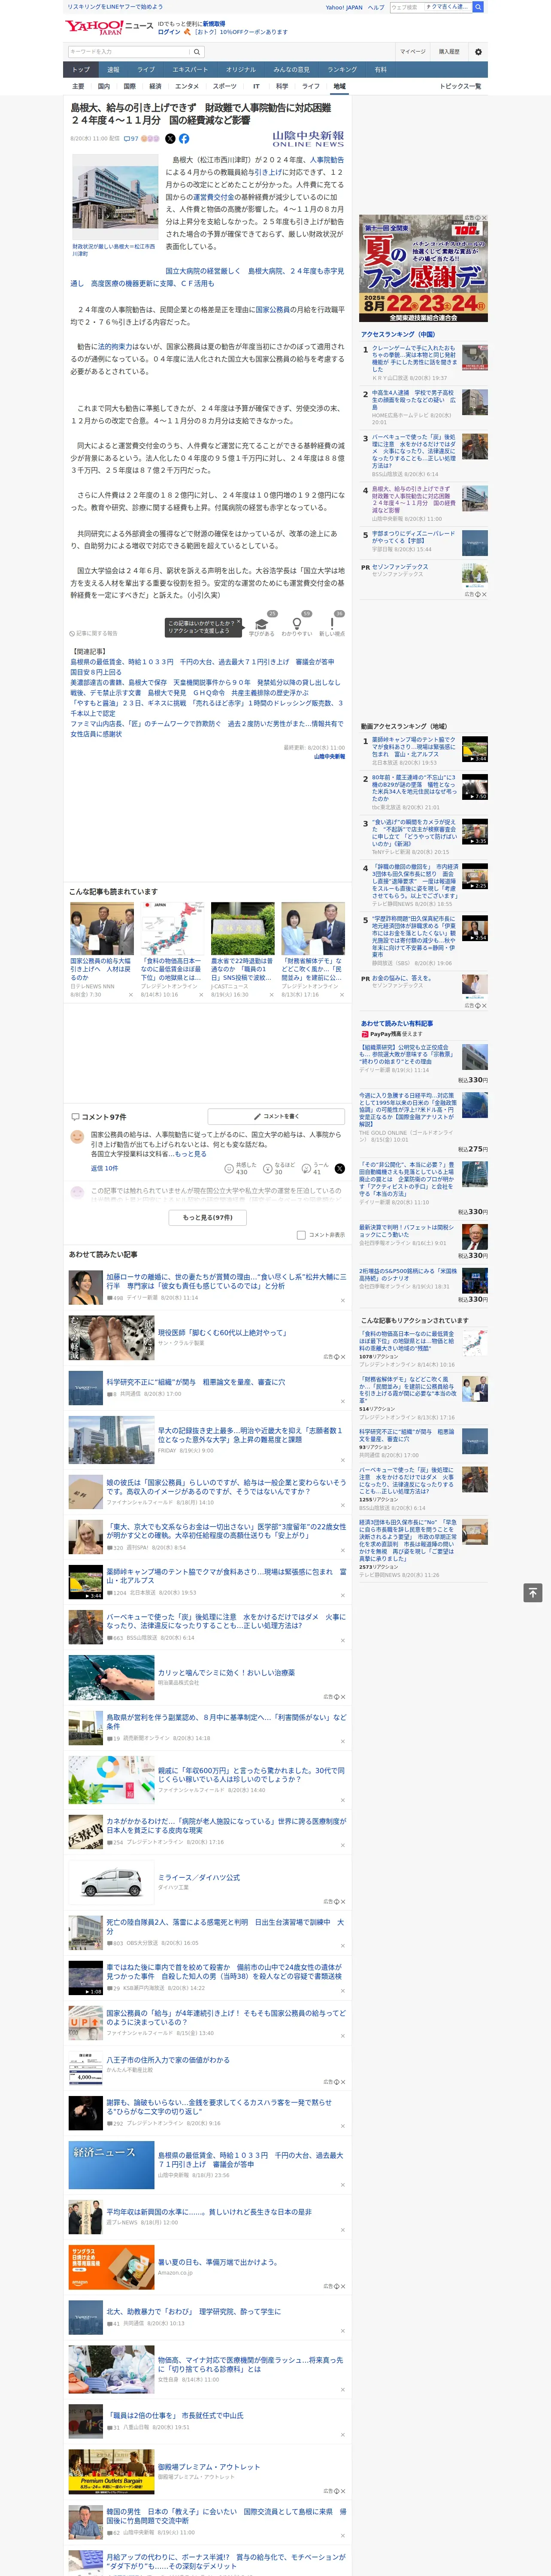
Task: React with 学びがある graduation cap icon
Action: [x=262, y=623]
